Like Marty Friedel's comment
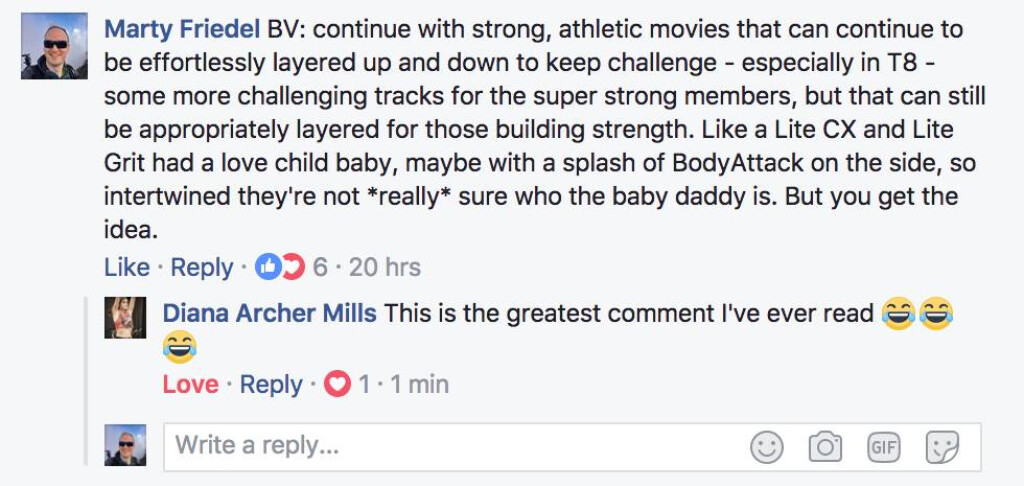 (x=126, y=267)
